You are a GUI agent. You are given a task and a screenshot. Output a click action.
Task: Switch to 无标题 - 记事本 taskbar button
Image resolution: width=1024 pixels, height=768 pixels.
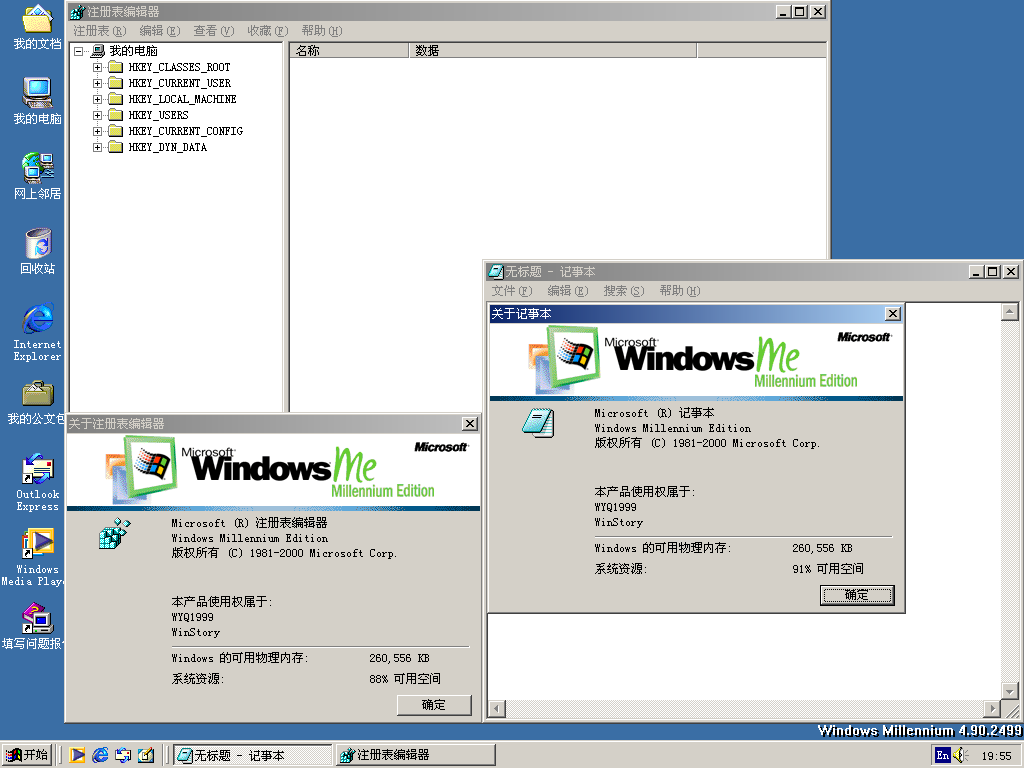(x=253, y=755)
